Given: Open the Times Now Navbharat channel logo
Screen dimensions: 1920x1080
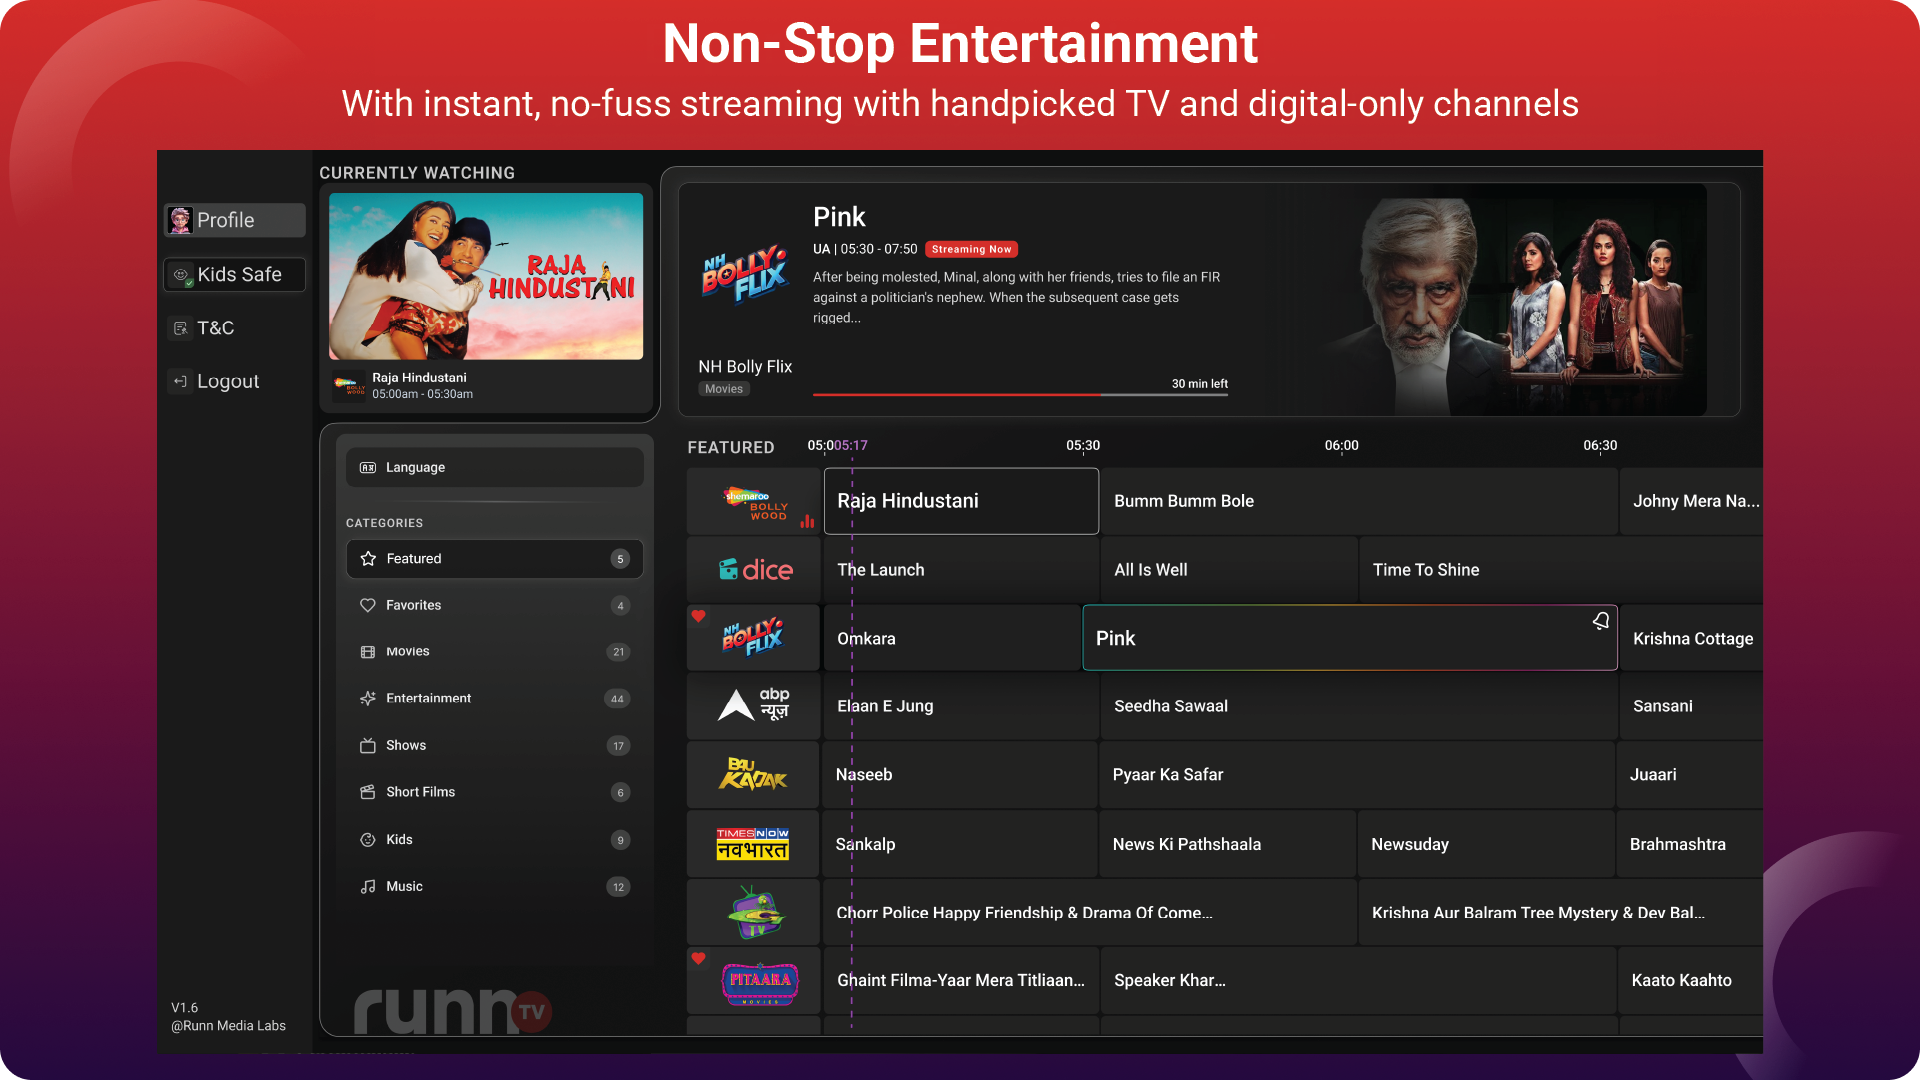Looking at the screenshot, I should pyautogui.click(x=753, y=844).
